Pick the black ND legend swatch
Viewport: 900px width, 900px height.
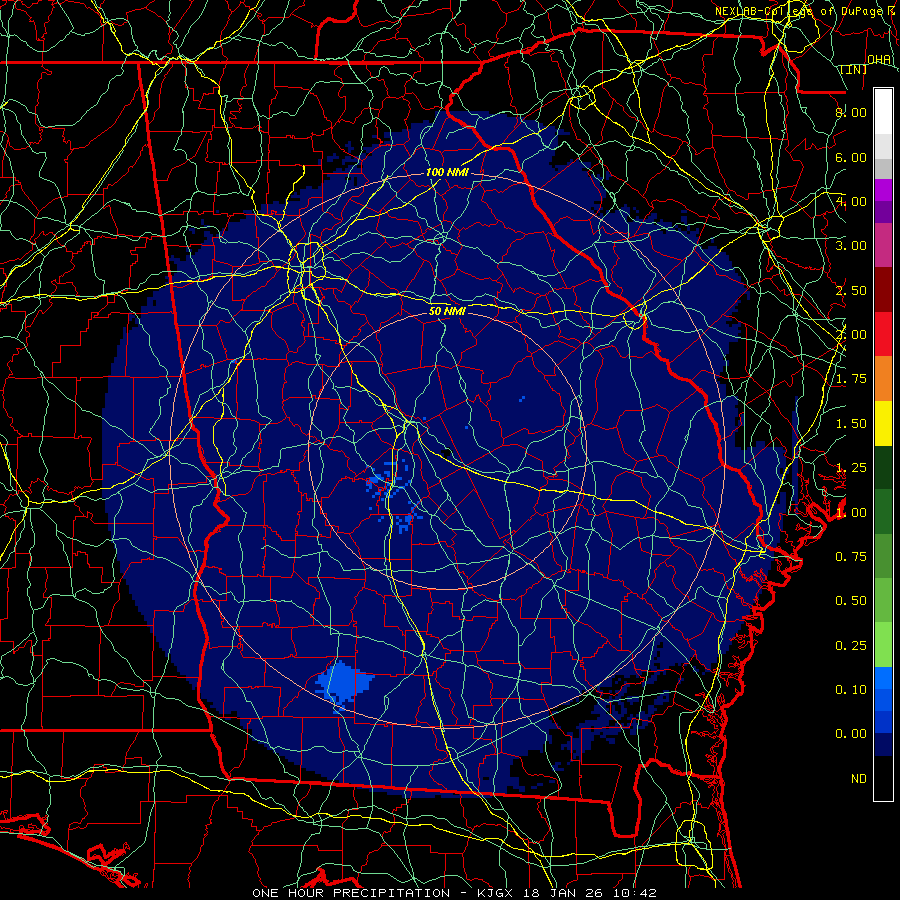(883, 778)
